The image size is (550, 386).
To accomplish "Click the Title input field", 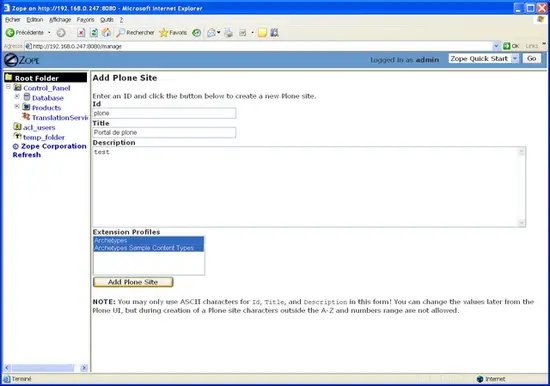I will tap(164, 133).
